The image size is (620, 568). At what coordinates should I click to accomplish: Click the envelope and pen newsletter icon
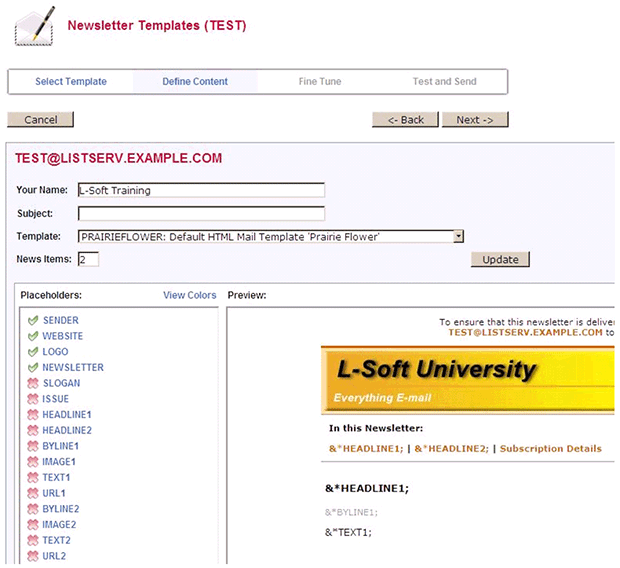(34, 27)
